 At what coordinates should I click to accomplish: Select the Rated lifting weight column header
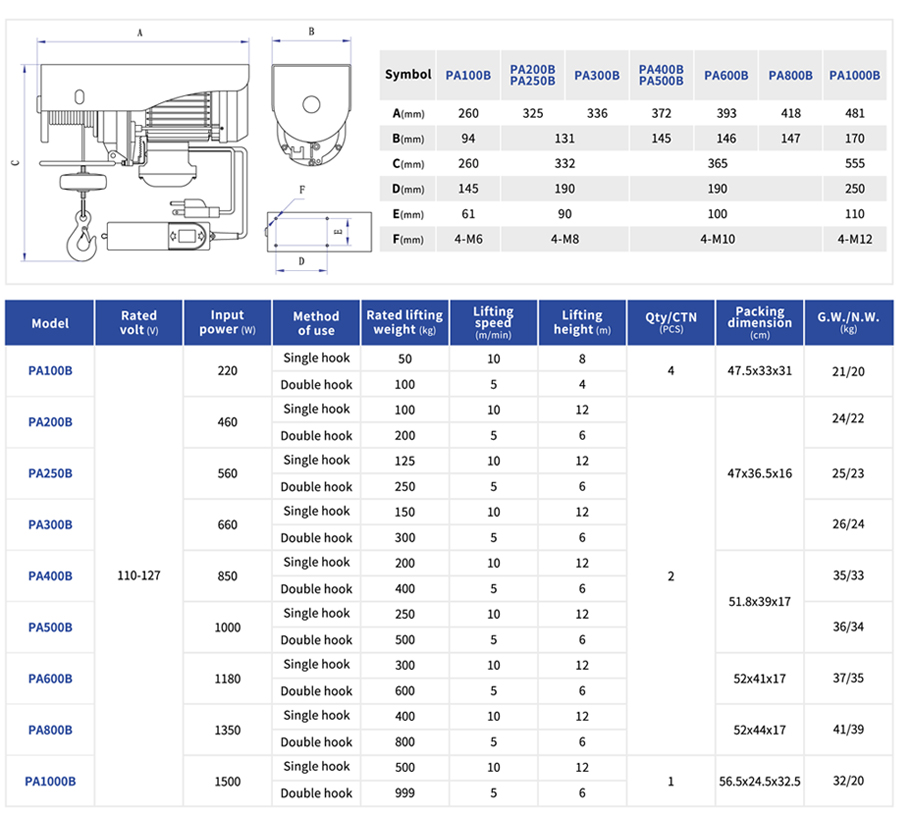(x=406, y=323)
